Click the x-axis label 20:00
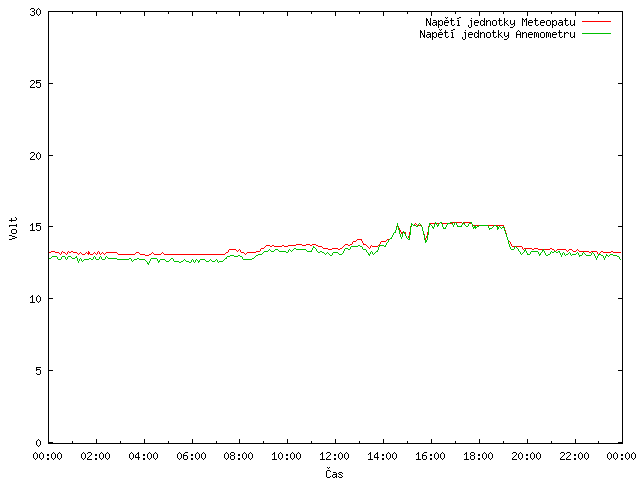The image size is (640, 480). click(527, 456)
